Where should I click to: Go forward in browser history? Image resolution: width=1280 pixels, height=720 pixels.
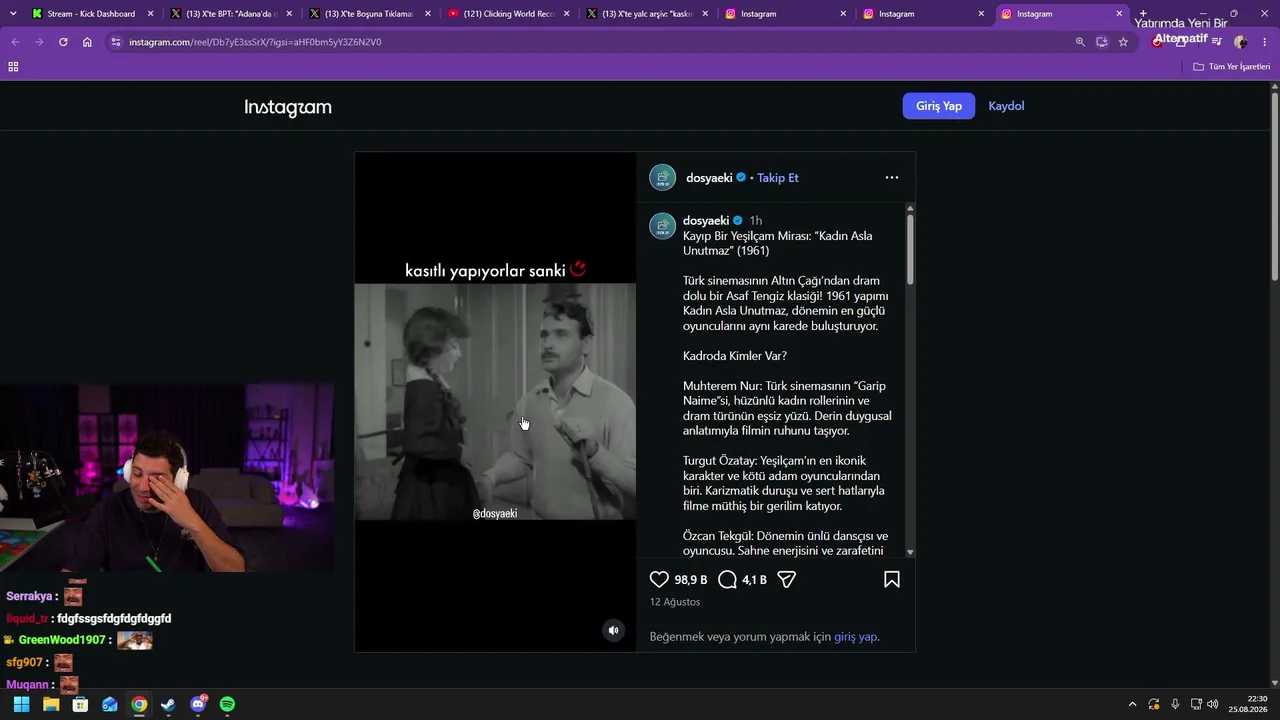(x=39, y=42)
